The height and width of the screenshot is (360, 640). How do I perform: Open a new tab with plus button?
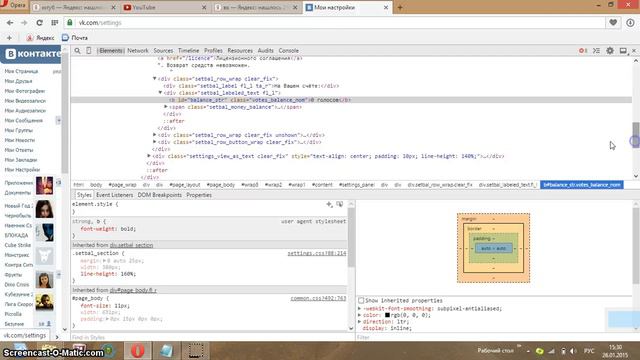[x=400, y=7]
